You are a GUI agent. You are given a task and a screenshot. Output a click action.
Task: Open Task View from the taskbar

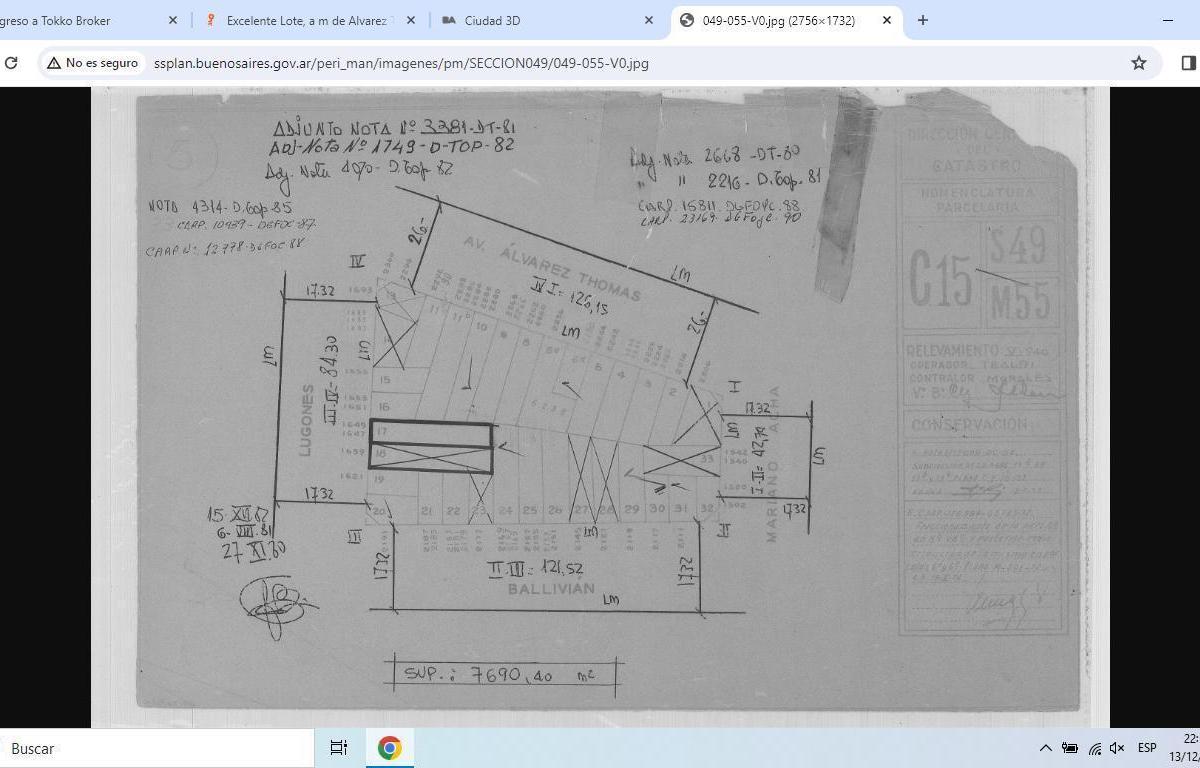pos(338,748)
